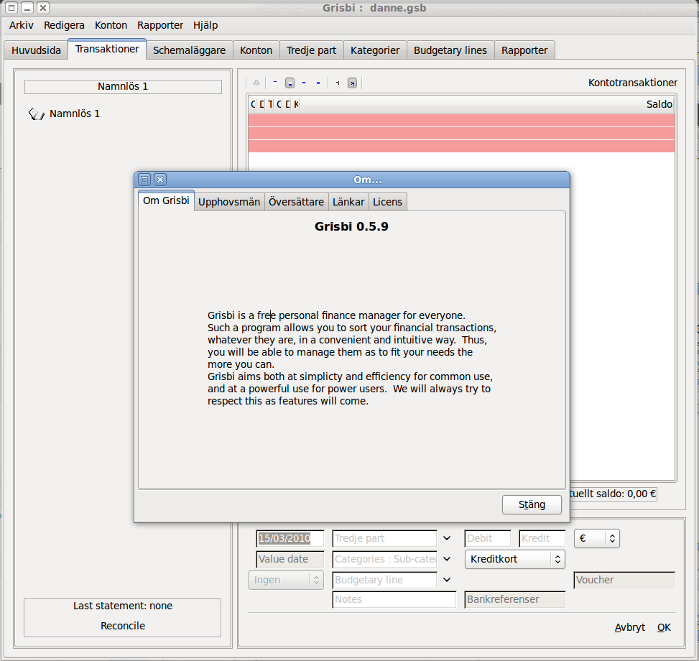Click the date field 15/03/2010
699x661 pixels.
click(x=290, y=538)
